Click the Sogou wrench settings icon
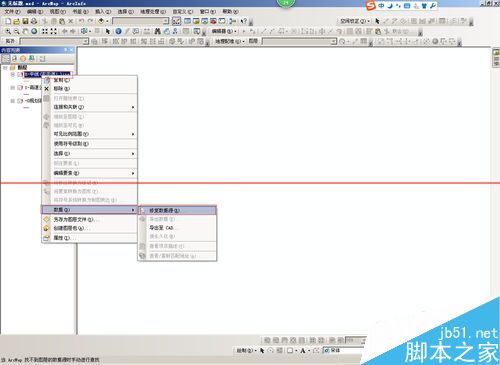The image size is (500, 365). pyautogui.click(x=433, y=6)
